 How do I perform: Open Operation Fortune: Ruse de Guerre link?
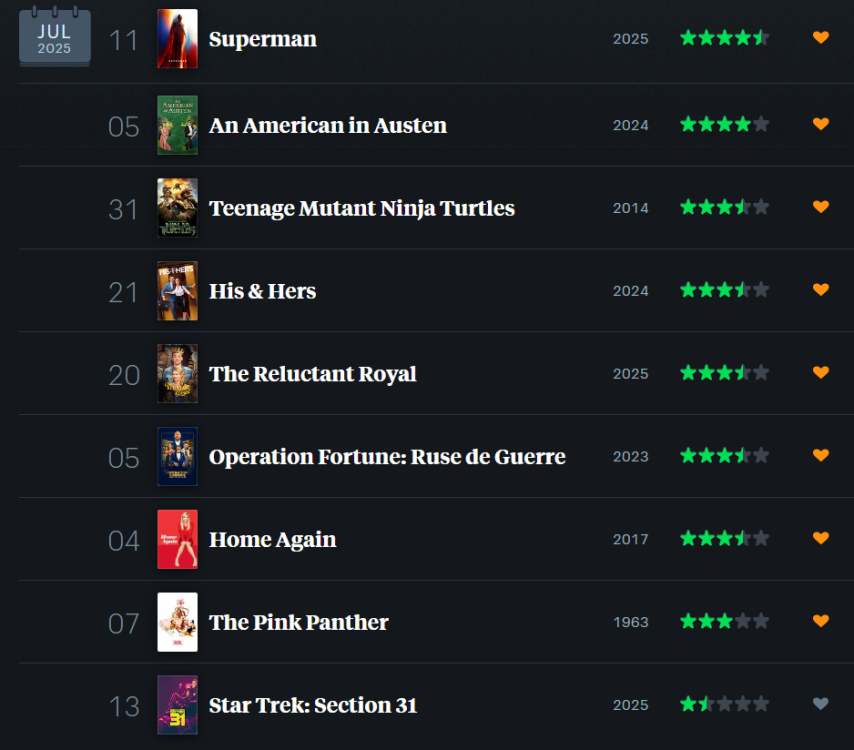pyautogui.click(x=387, y=457)
